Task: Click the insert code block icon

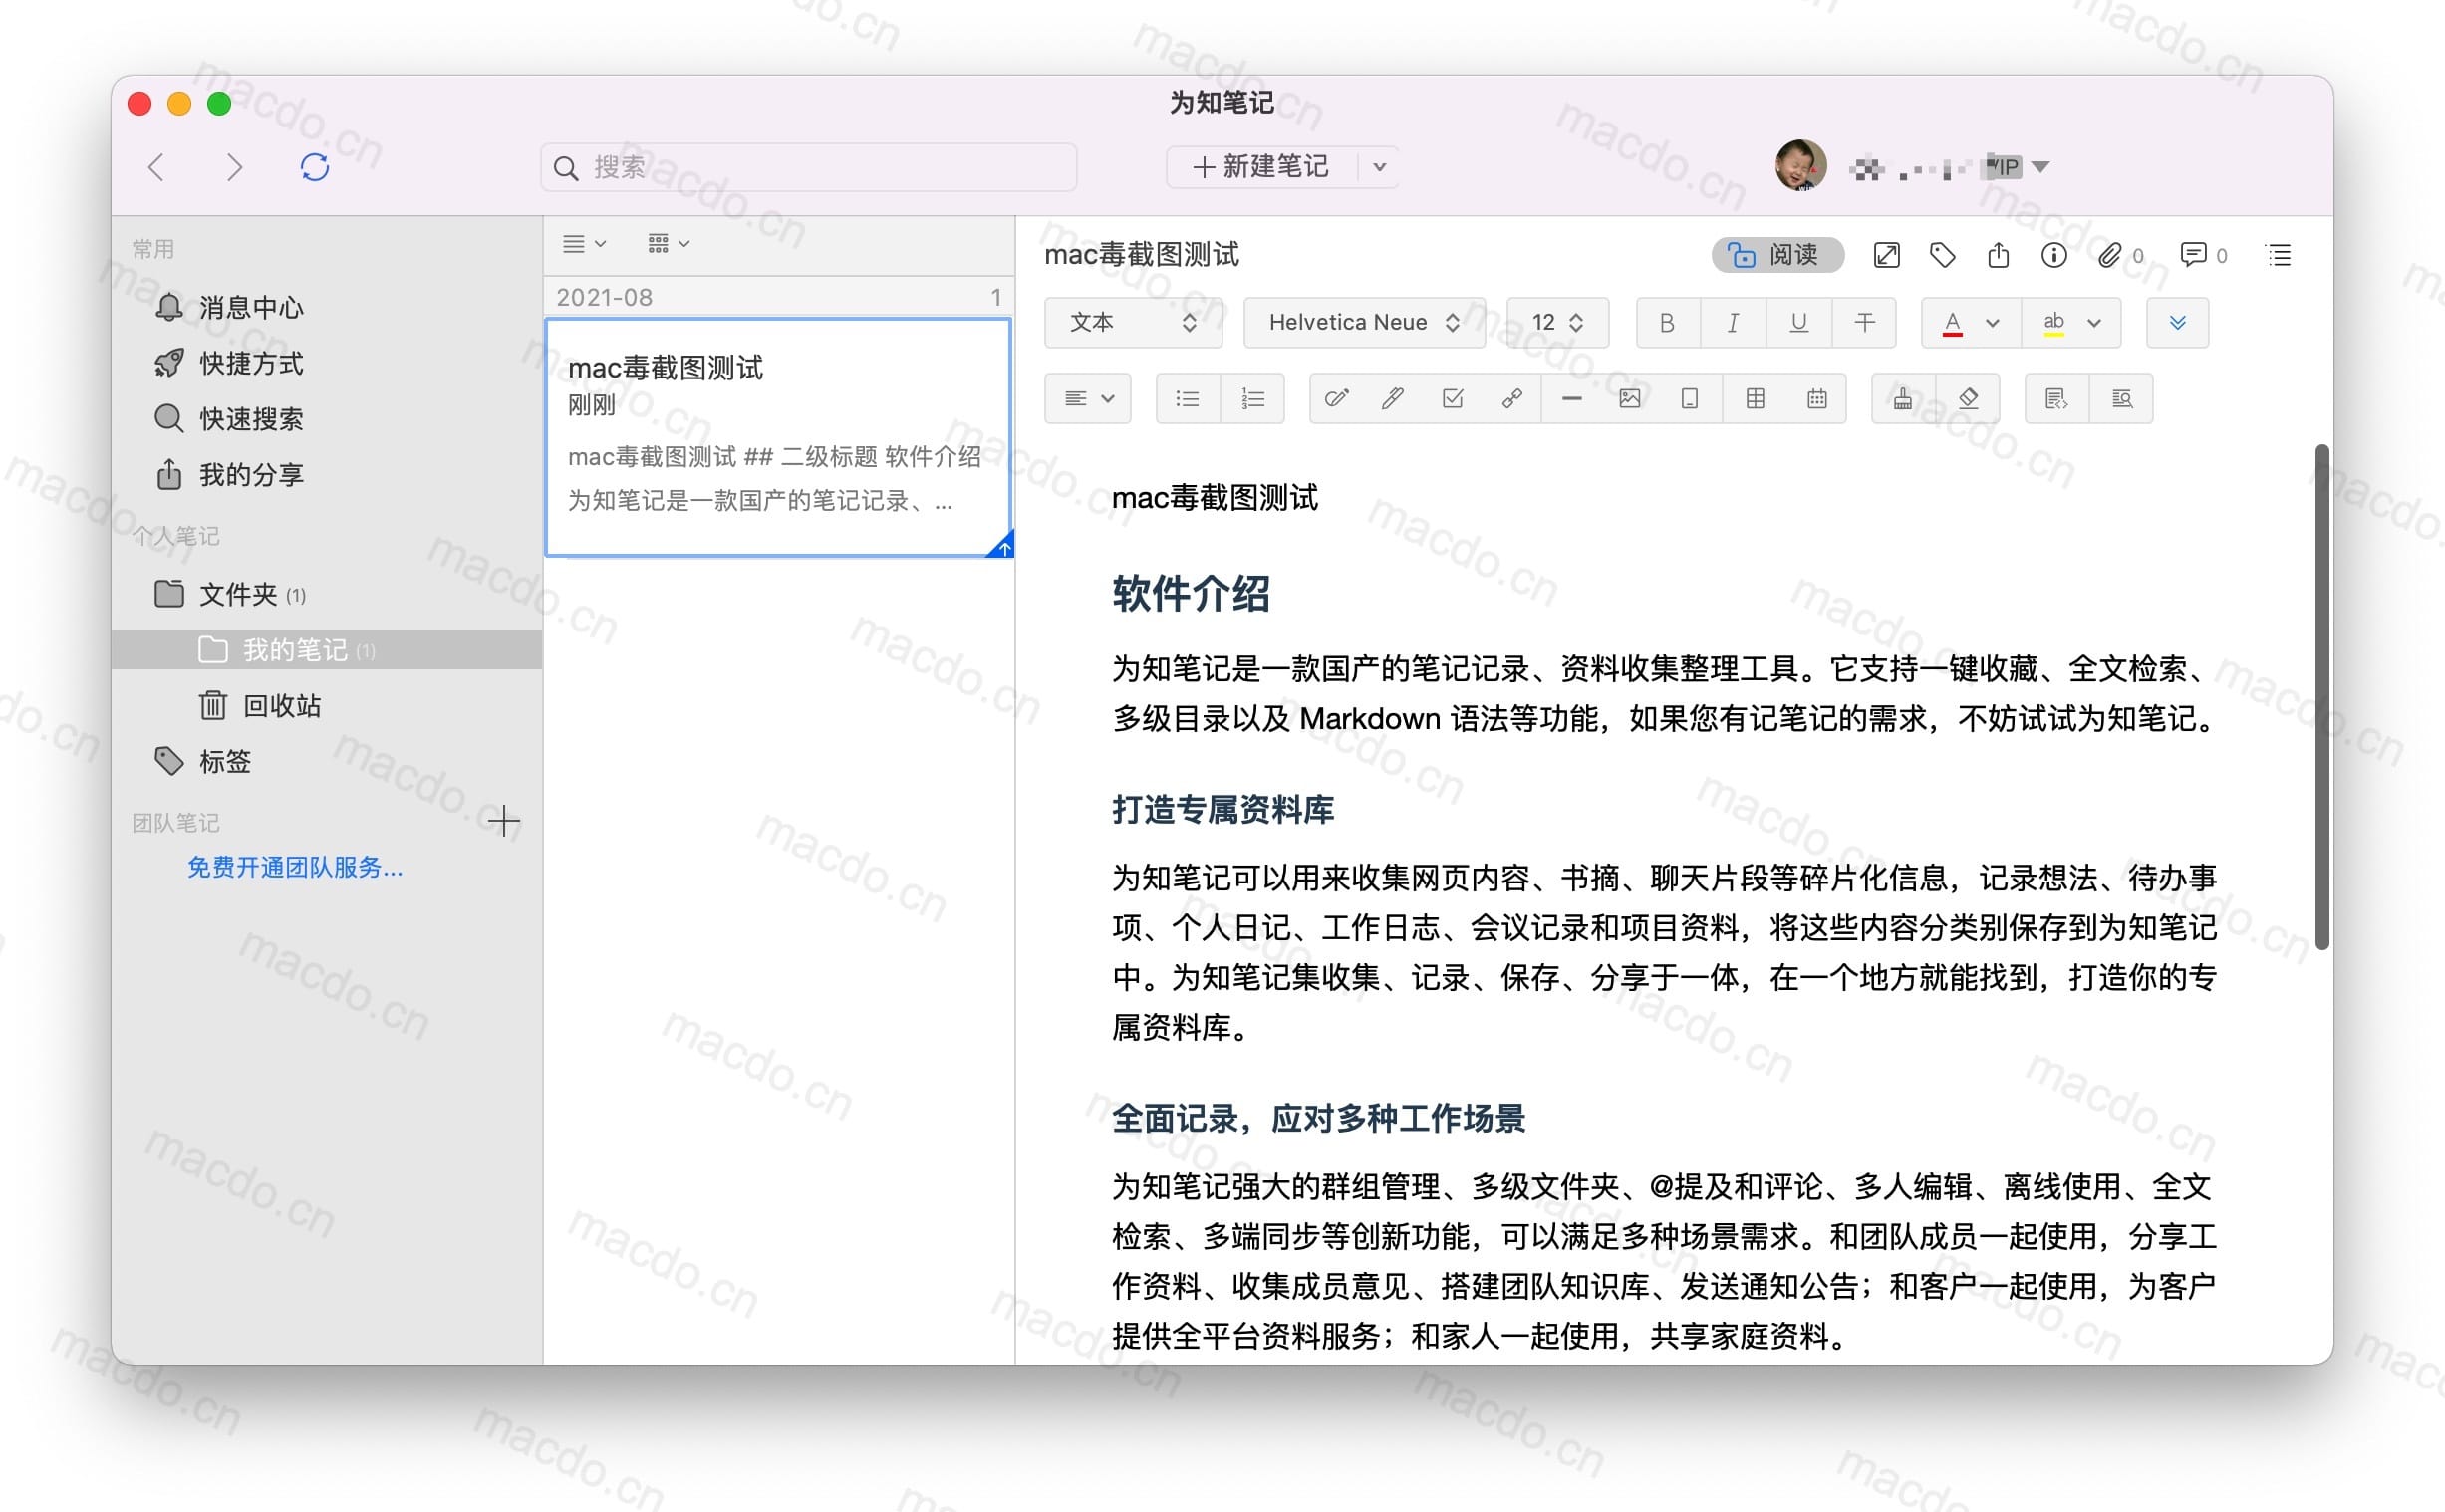Action: coord(2056,399)
